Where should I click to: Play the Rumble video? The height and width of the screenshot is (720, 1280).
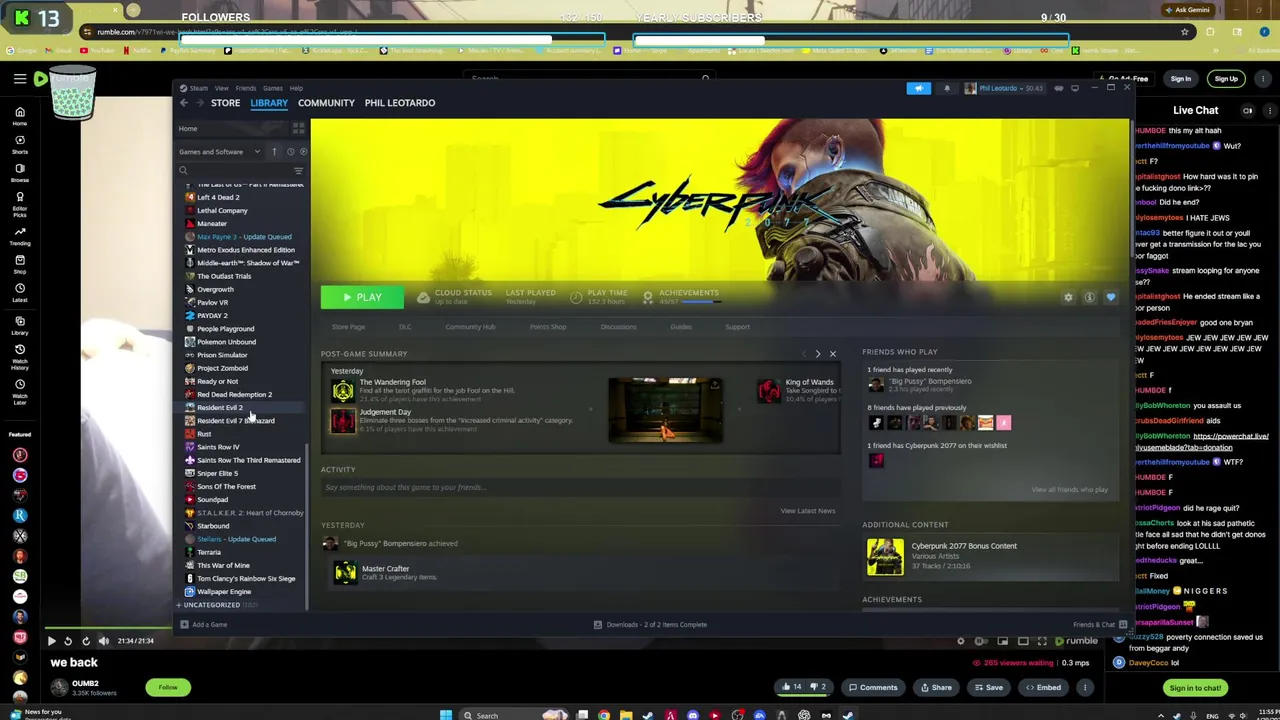tap(50, 641)
